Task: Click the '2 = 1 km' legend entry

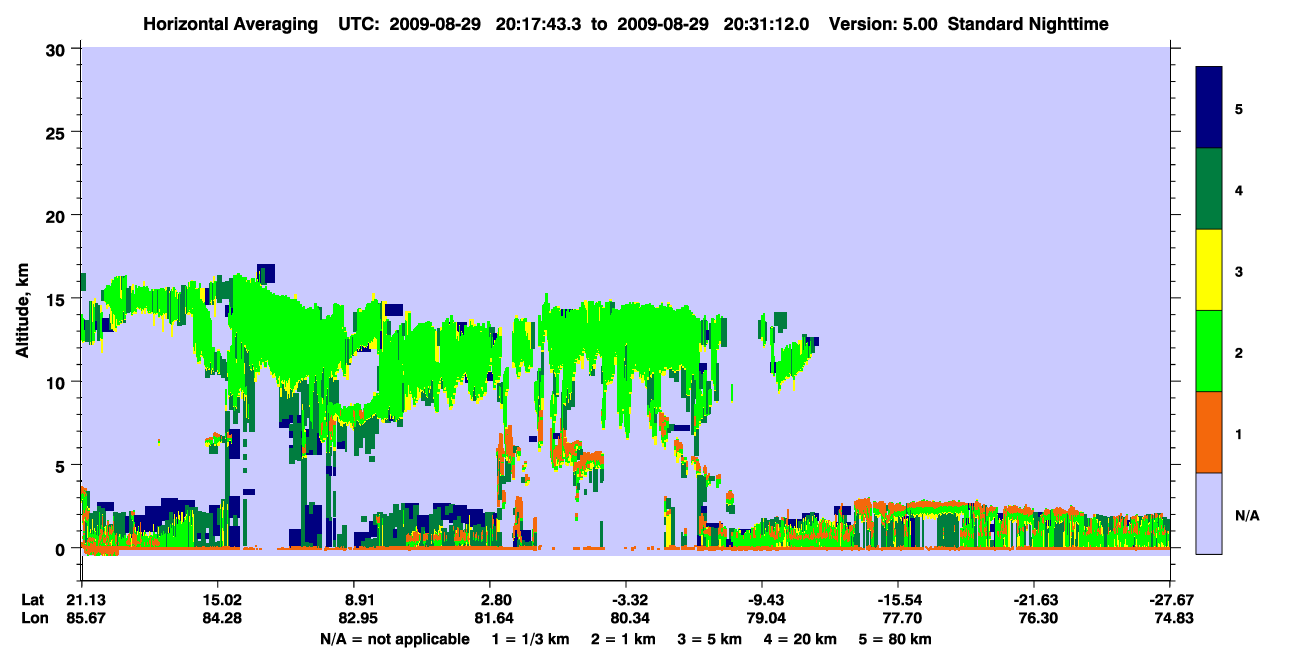Action: [x=623, y=639]
